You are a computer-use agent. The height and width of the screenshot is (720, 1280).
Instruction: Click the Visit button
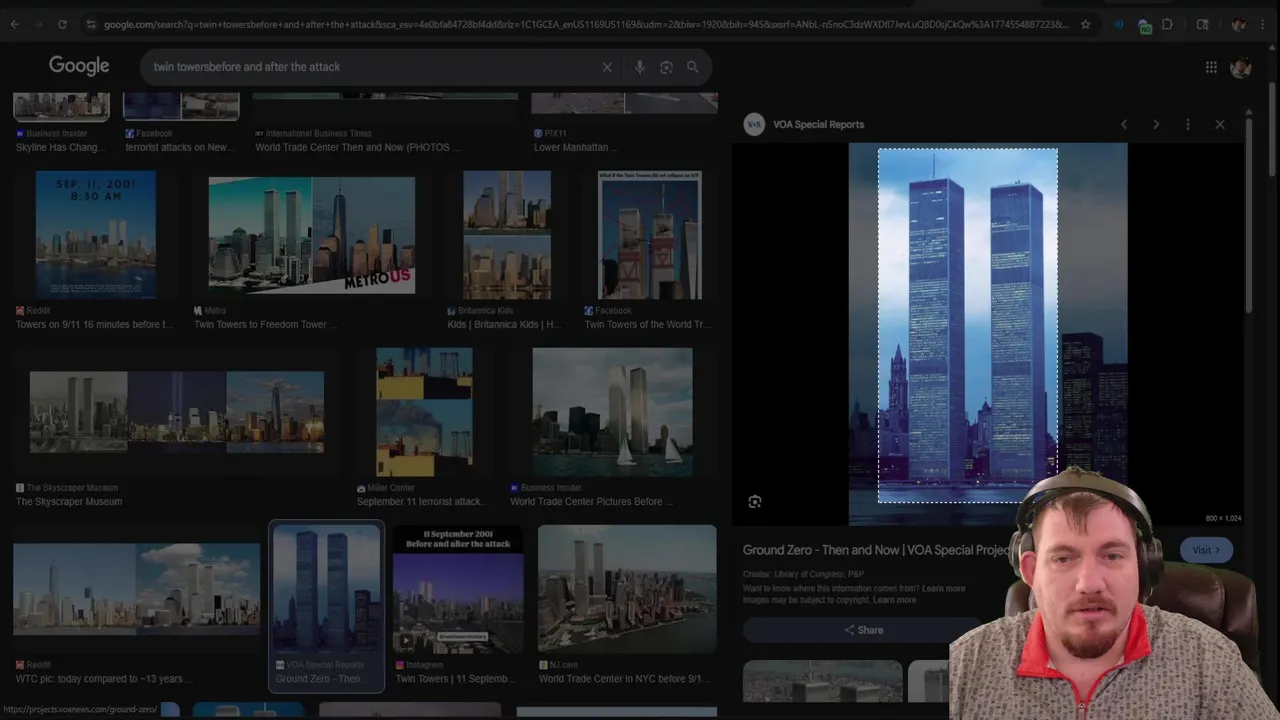[x=1206, y=550]
